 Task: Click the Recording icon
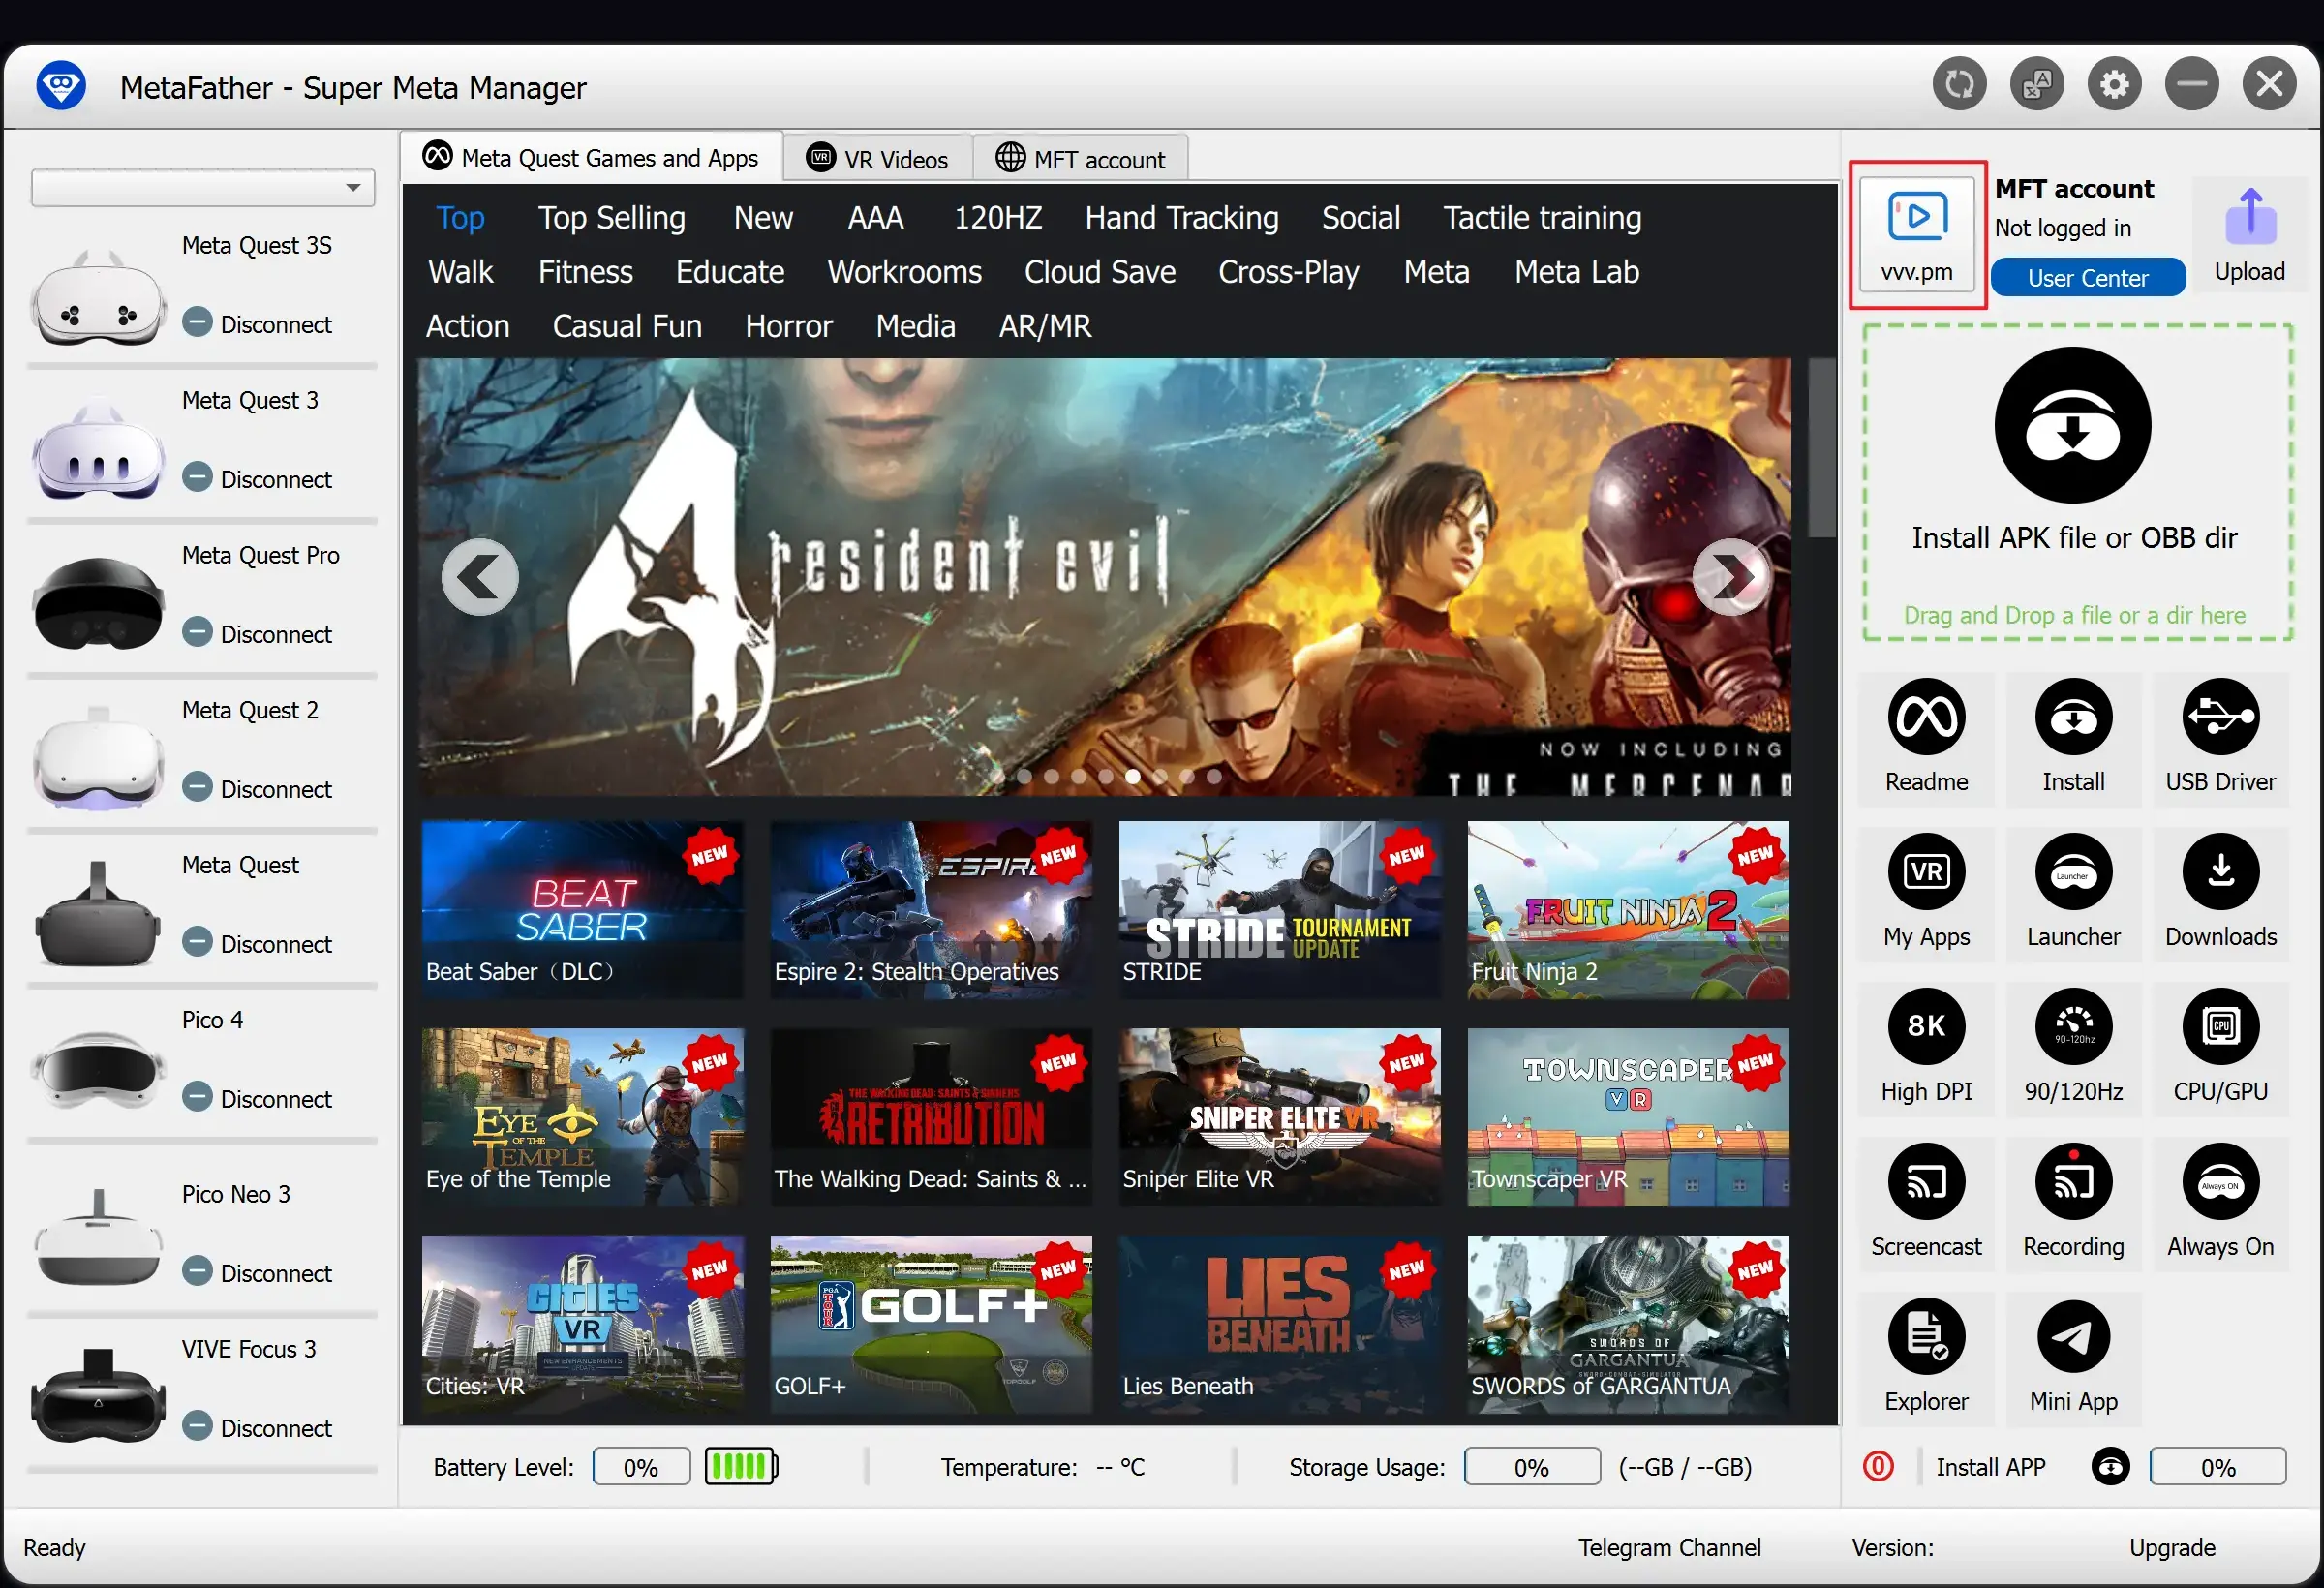pos(2073,1183)
